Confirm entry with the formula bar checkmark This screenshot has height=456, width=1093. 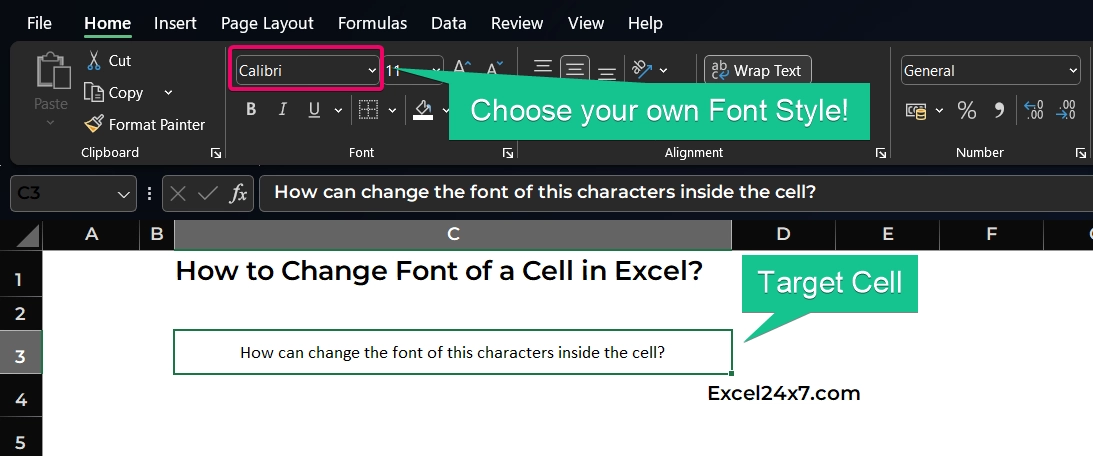coord(208,193)
